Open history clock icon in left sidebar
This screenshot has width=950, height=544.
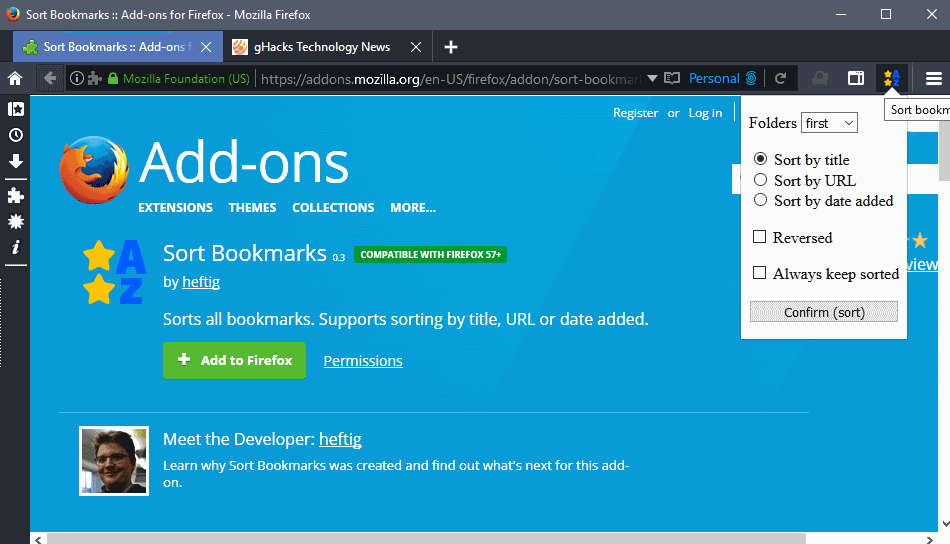(16, 135)
